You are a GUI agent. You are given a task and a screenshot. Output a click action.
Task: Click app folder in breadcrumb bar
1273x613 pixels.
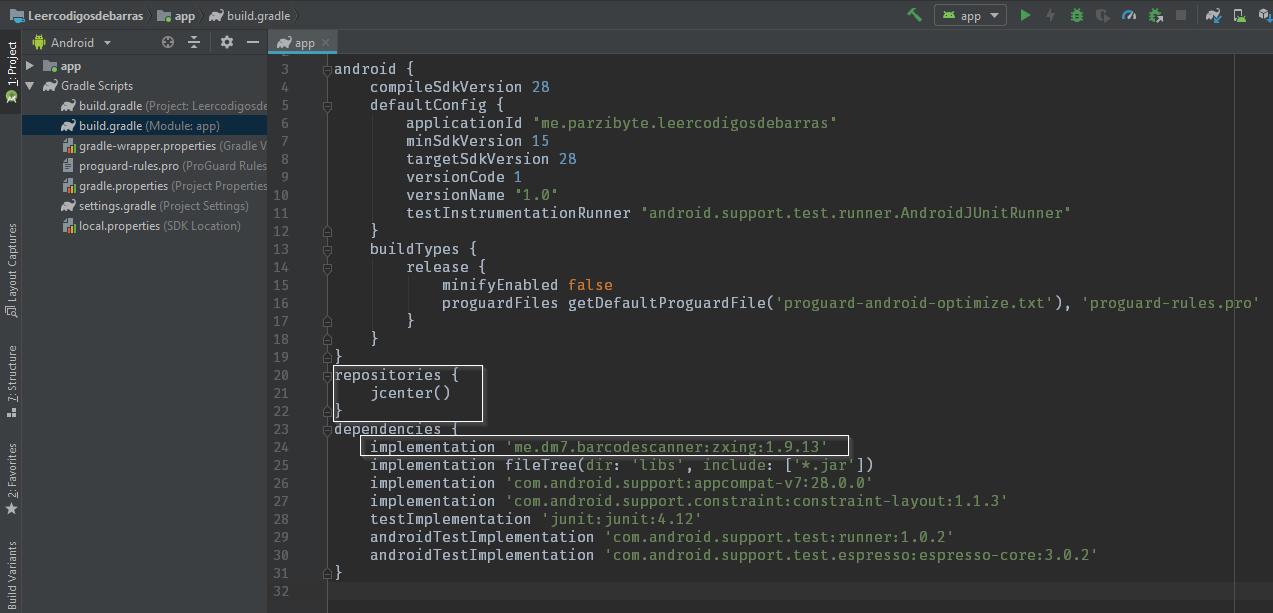(176, 15)
